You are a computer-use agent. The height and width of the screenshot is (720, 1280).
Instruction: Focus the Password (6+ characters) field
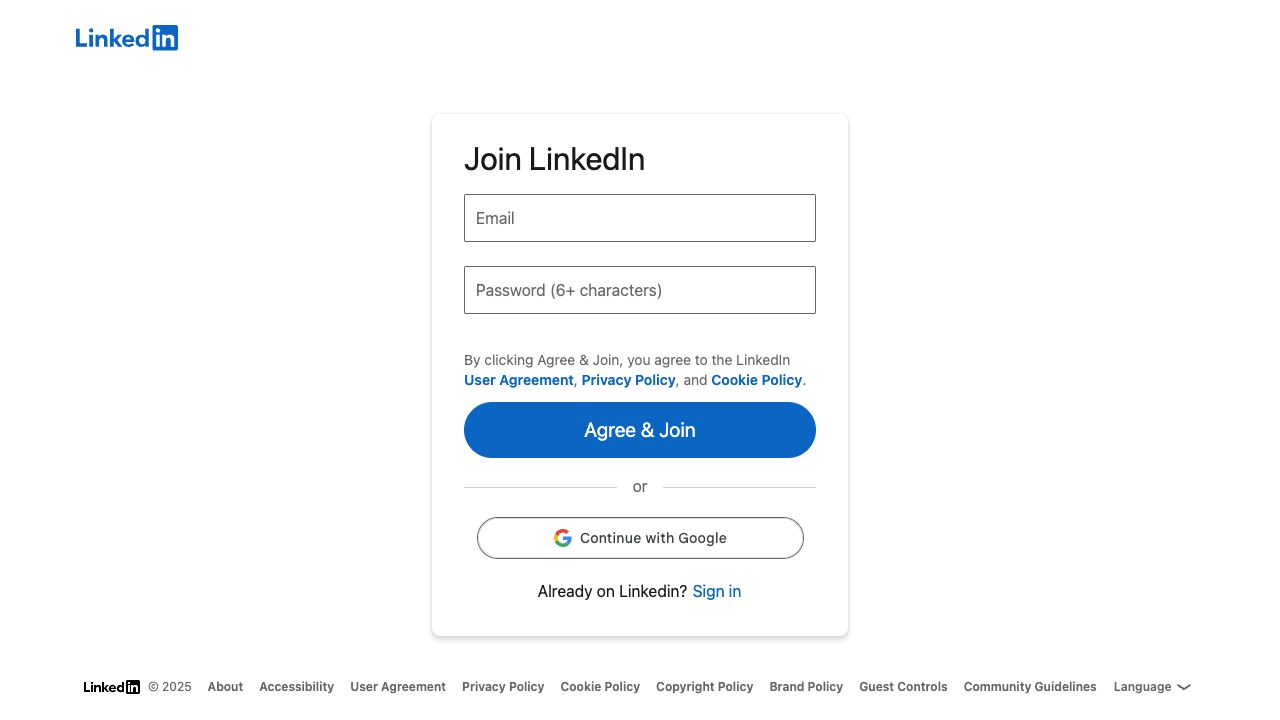point(640,290)
